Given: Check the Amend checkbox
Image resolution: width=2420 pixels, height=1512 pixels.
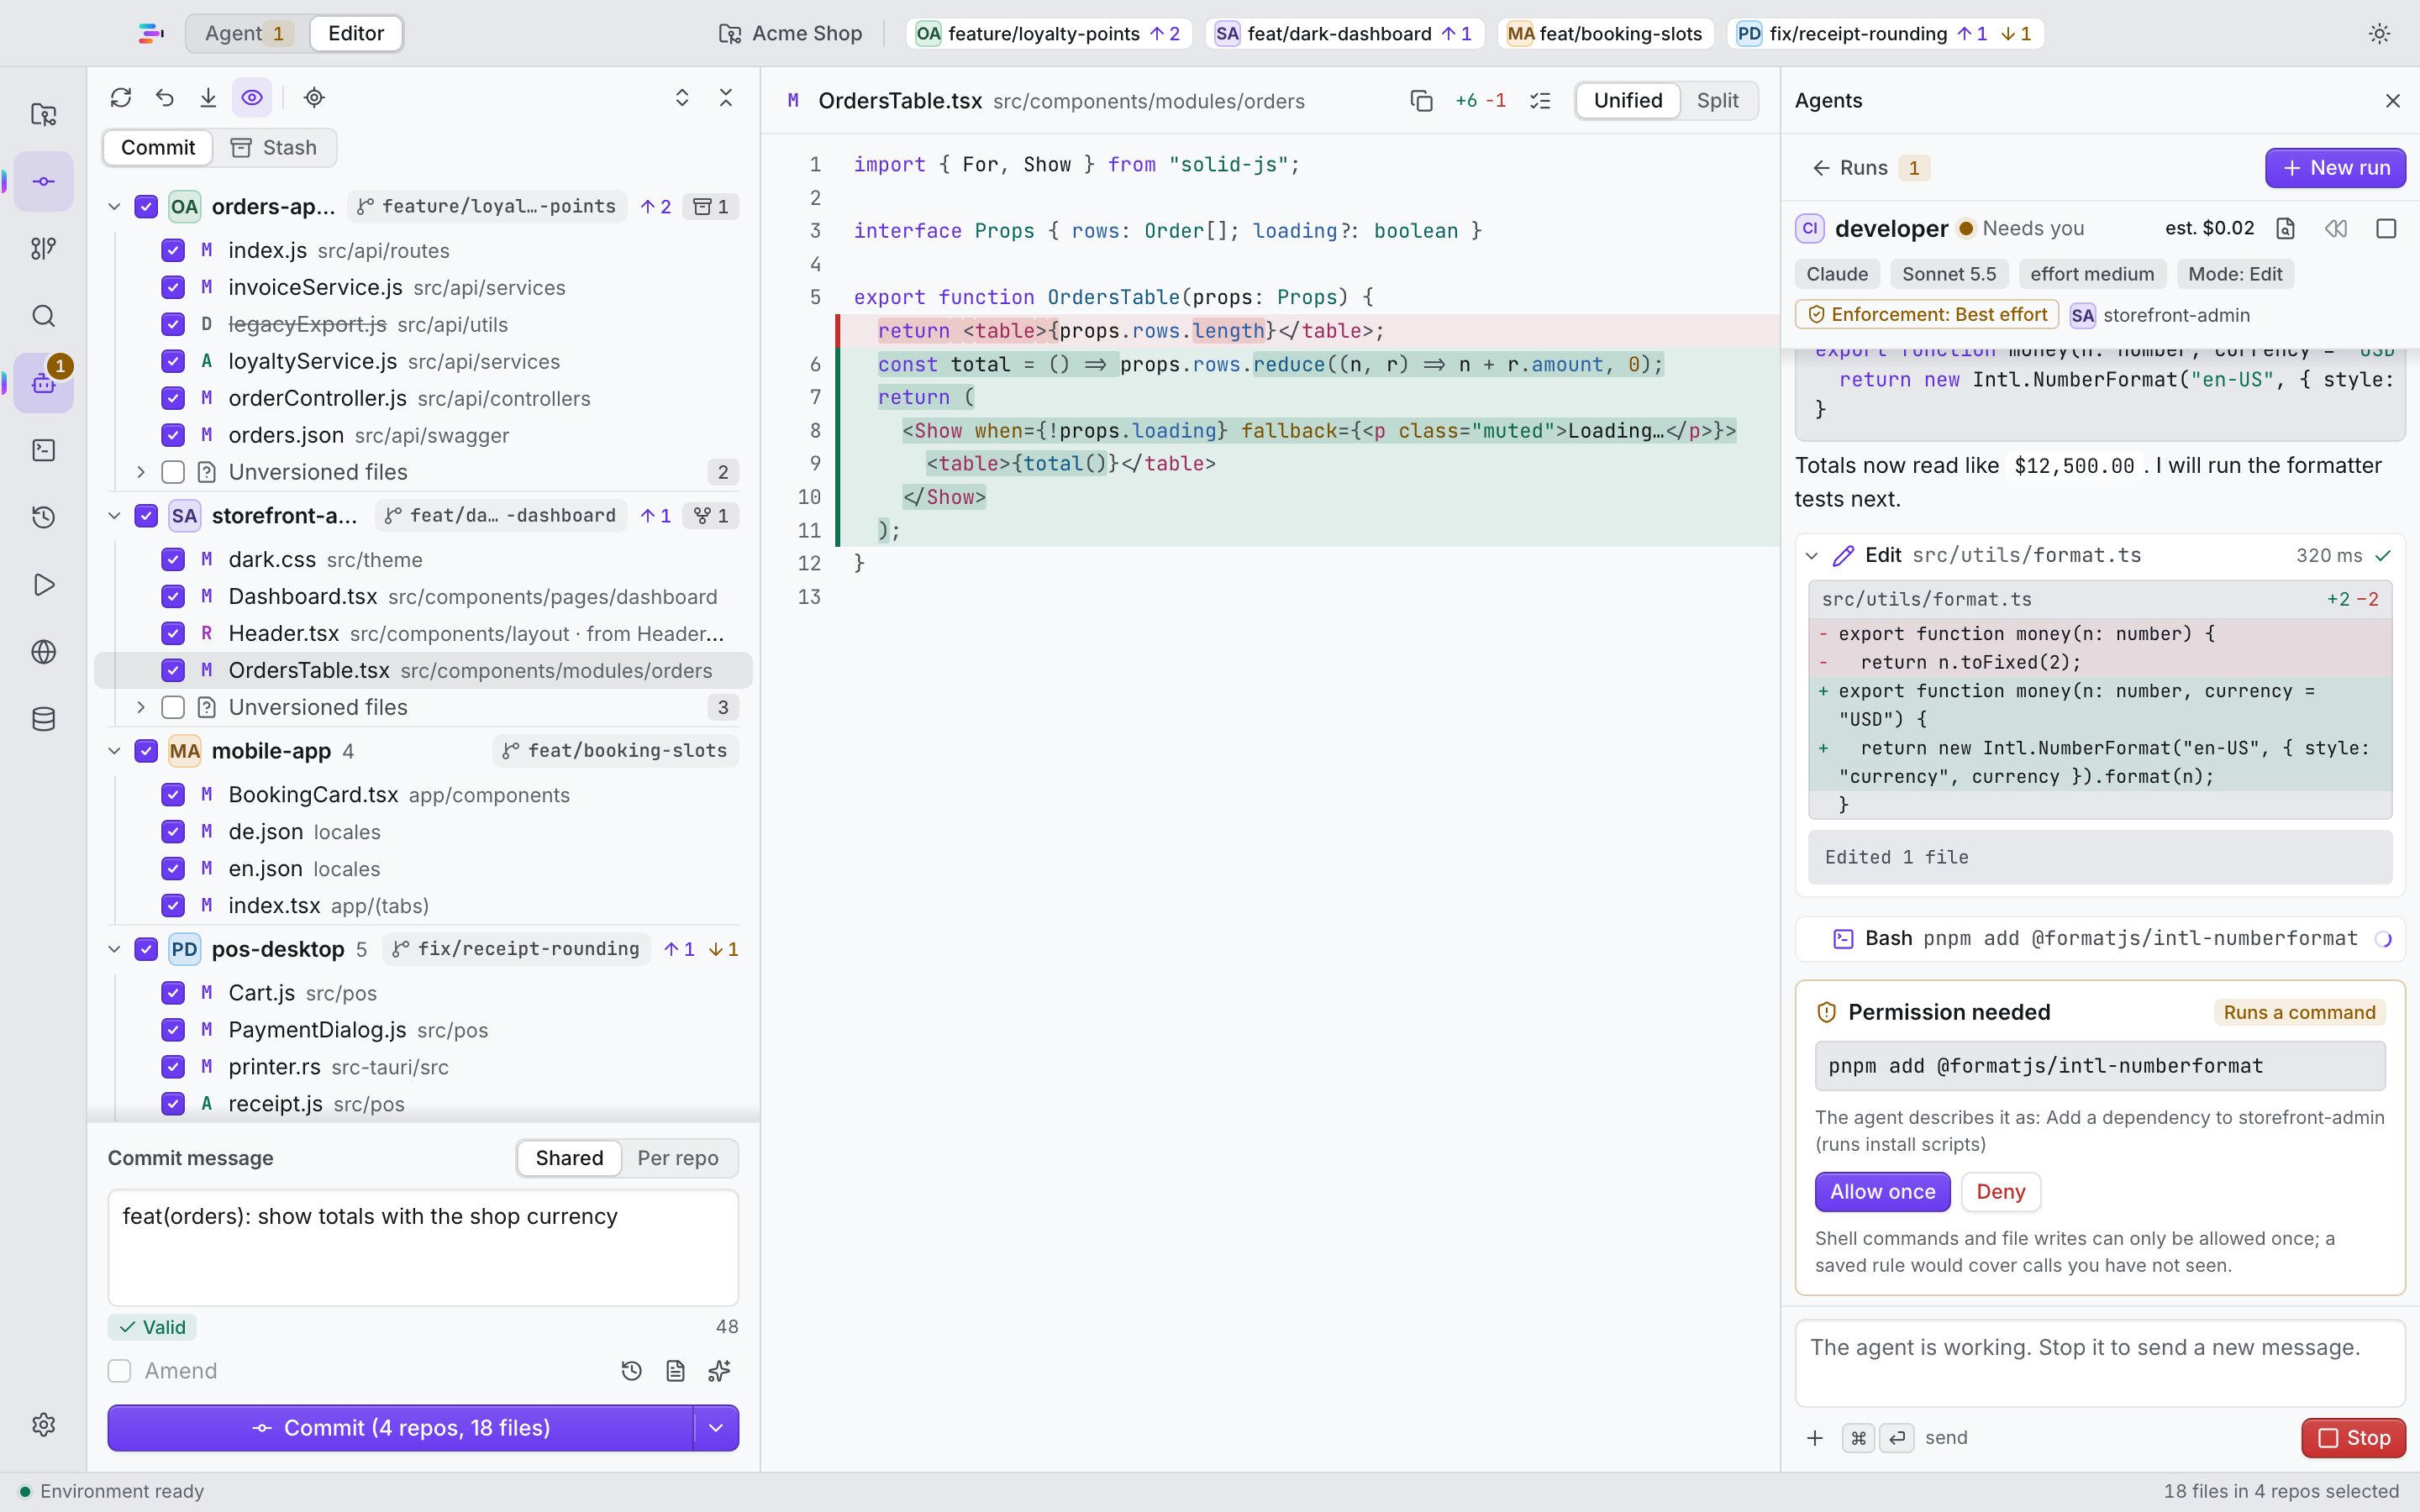Looking at the screenshot, I should point(119,1371).
